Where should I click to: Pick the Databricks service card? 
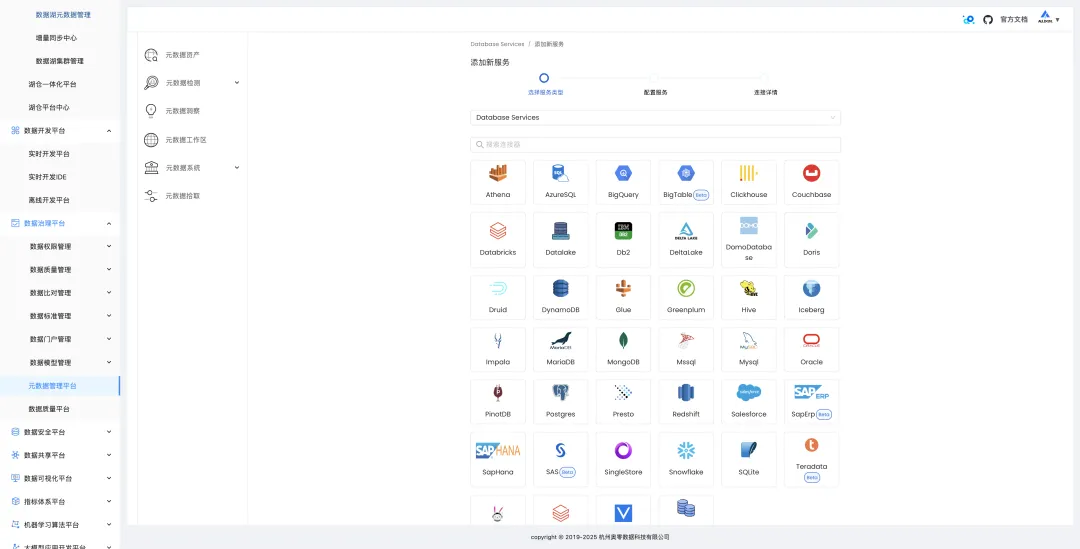pyautogui.click(x=498, y=240)
